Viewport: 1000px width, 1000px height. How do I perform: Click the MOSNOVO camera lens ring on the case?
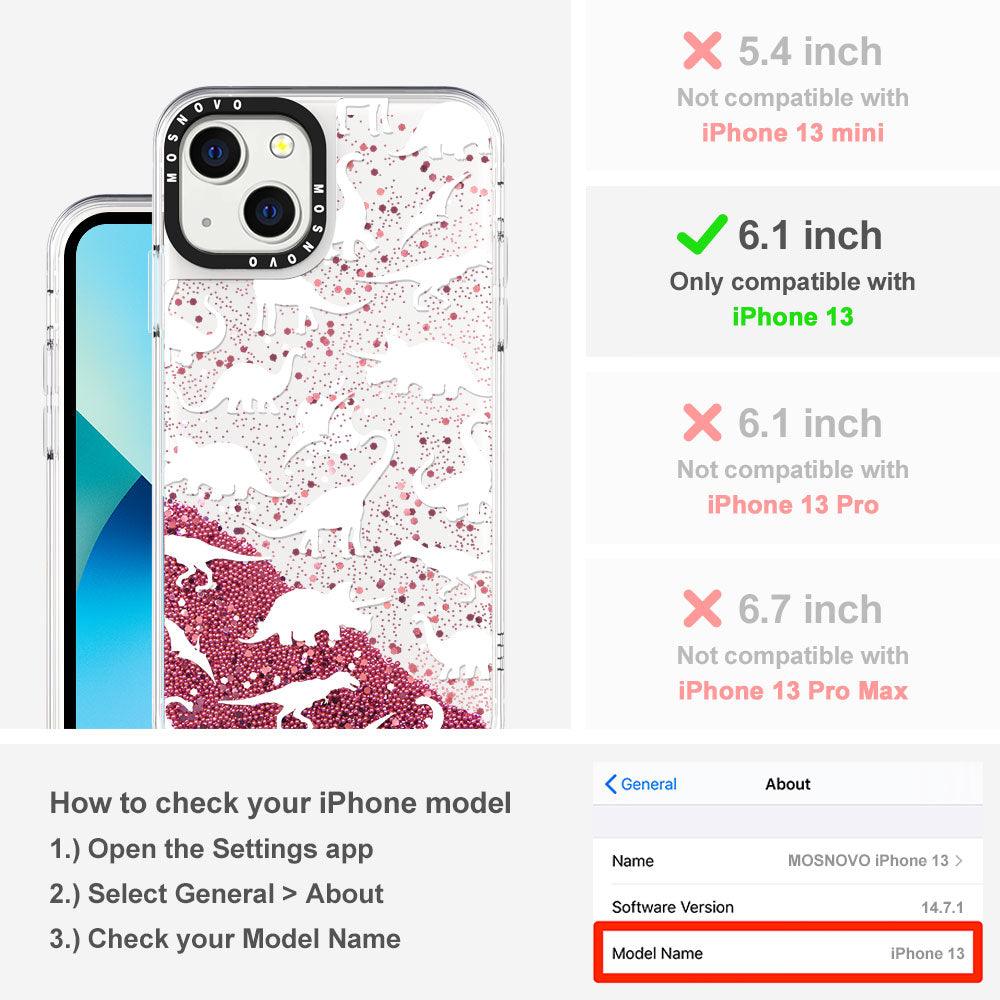[x=246, y=188]
